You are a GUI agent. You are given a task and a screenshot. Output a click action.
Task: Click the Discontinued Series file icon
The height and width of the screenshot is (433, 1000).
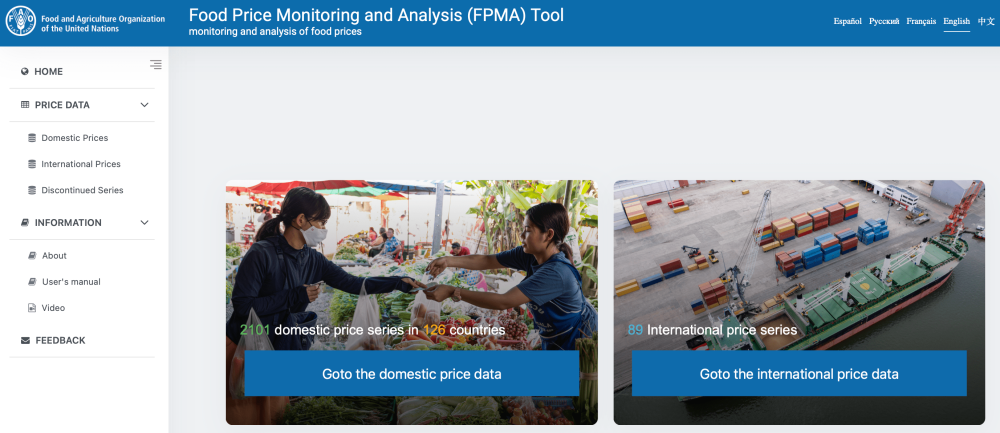pyautogui.click(x=32, y=190)
